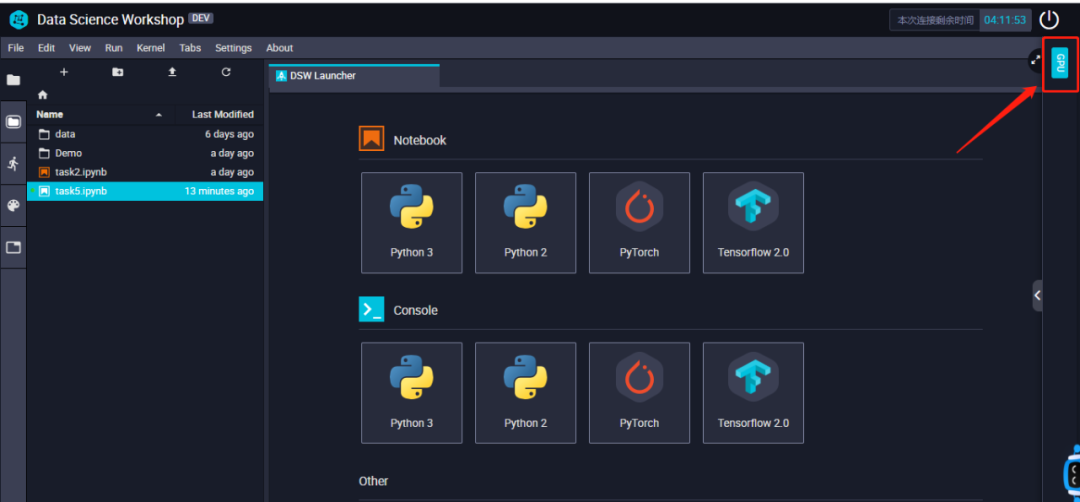Click the DEV badge label
The image size is (1080, 502).
200,19
